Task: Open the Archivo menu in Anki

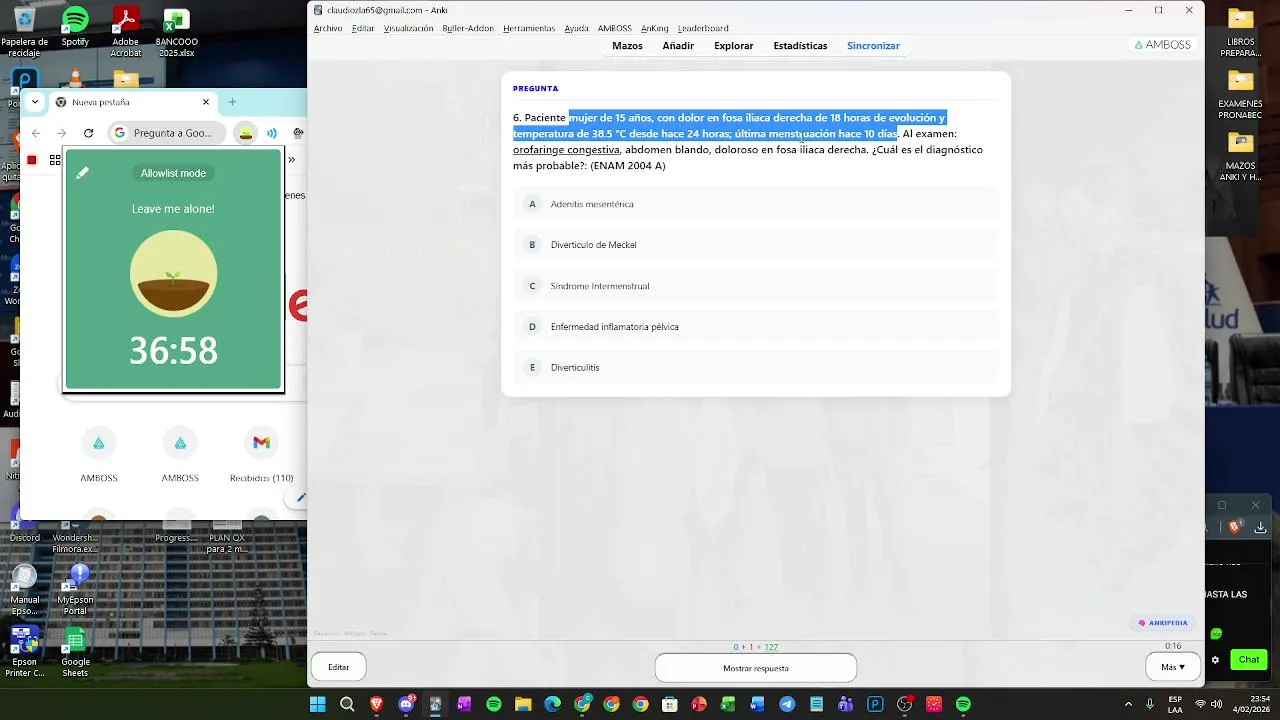Action: 328,28
